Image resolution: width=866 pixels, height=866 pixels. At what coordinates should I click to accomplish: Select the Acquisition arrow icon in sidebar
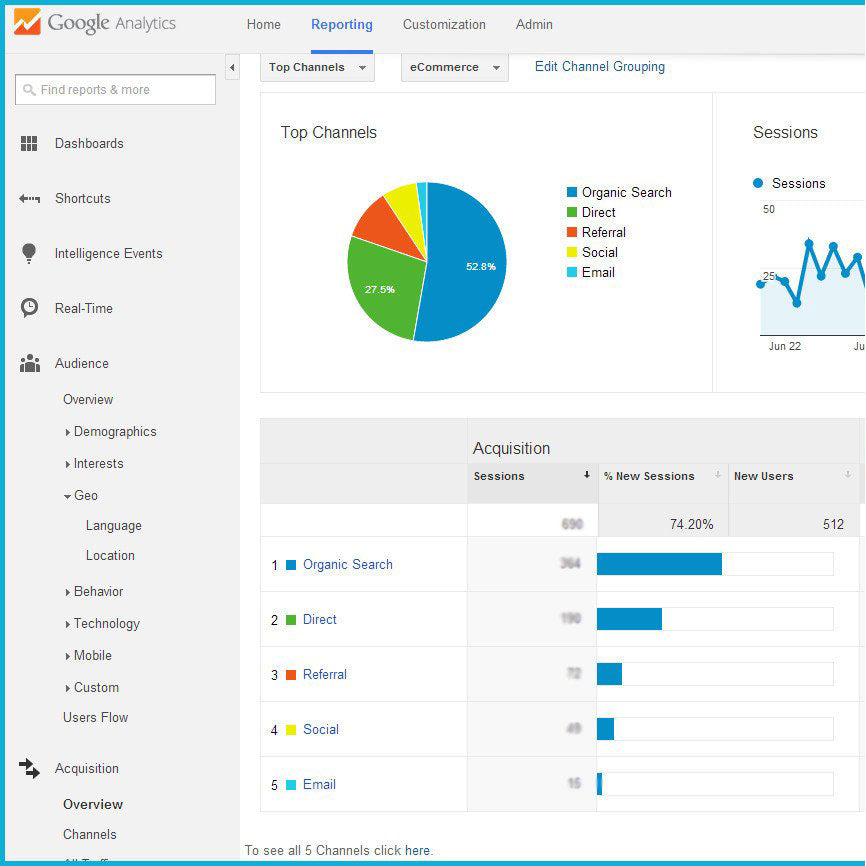(x=31, y=768)
